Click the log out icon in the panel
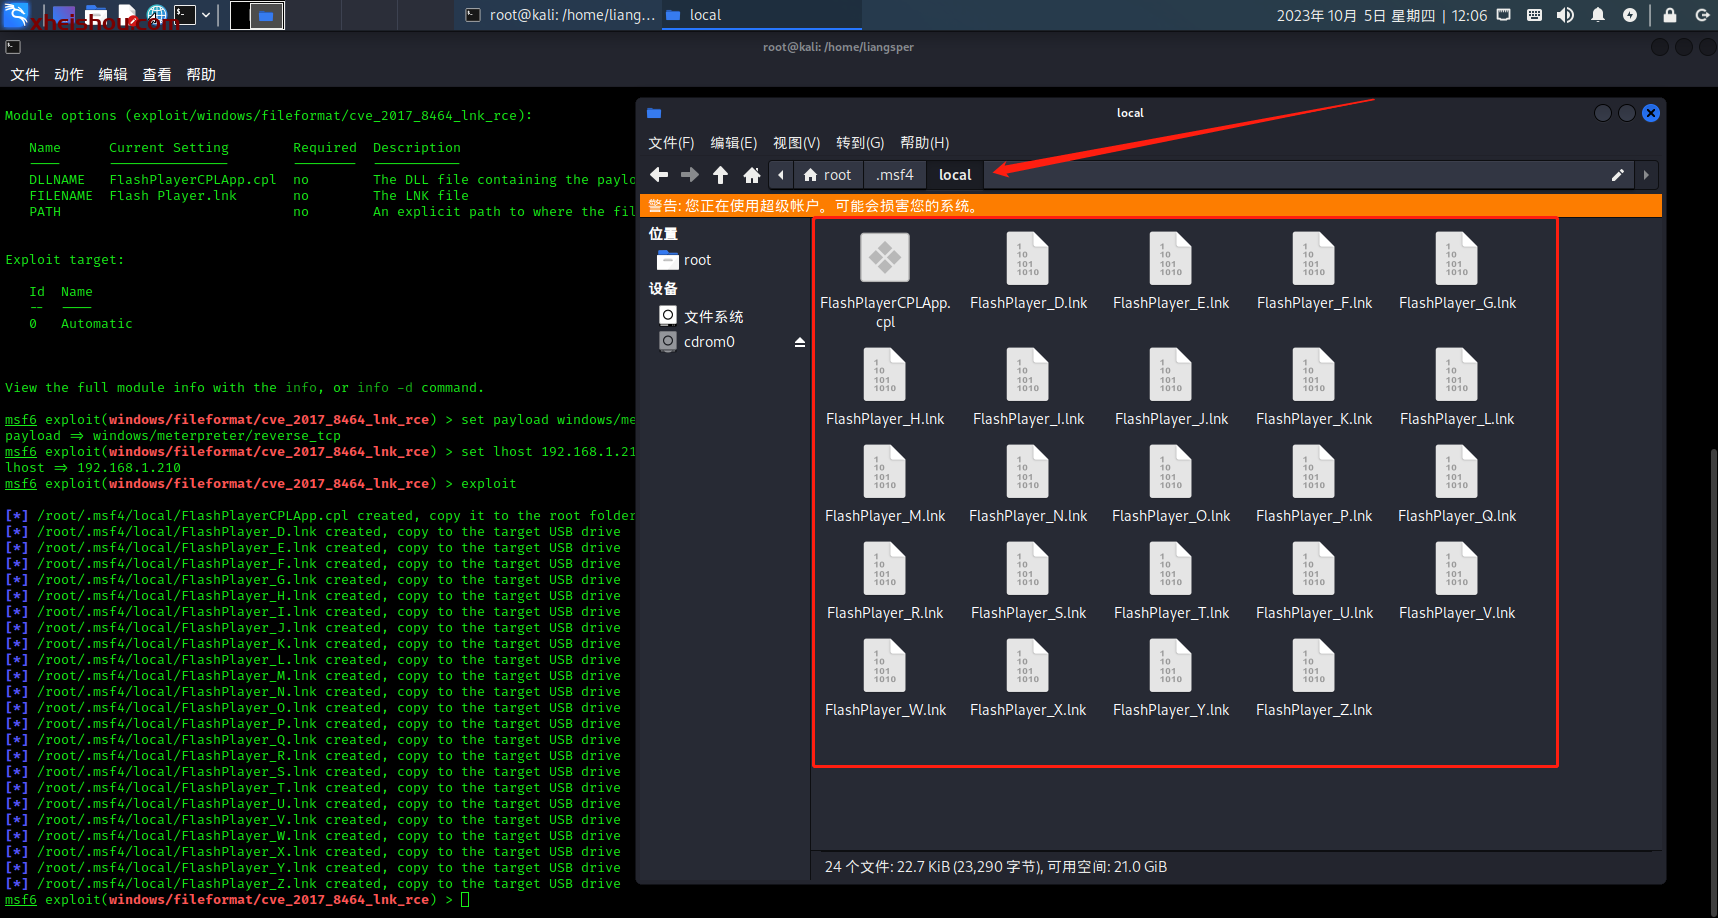This screenshot has height=918, width=1718. 1702,15
